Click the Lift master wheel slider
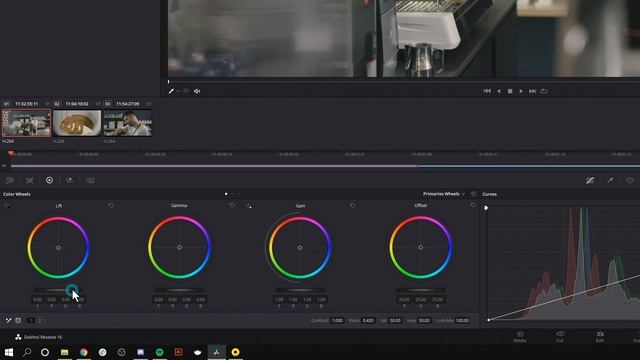This screenshot has height=360, width=640. pos(58,290)
